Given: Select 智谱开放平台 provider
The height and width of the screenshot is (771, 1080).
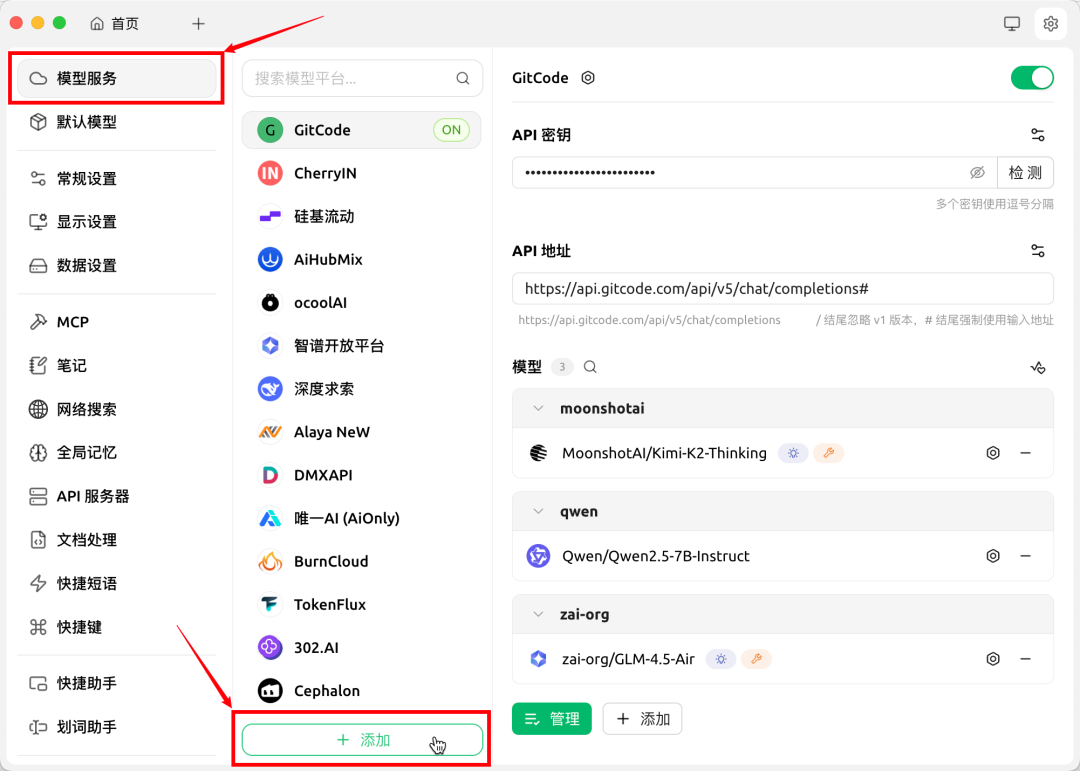Looking at the screenshot, I should 362,346.
